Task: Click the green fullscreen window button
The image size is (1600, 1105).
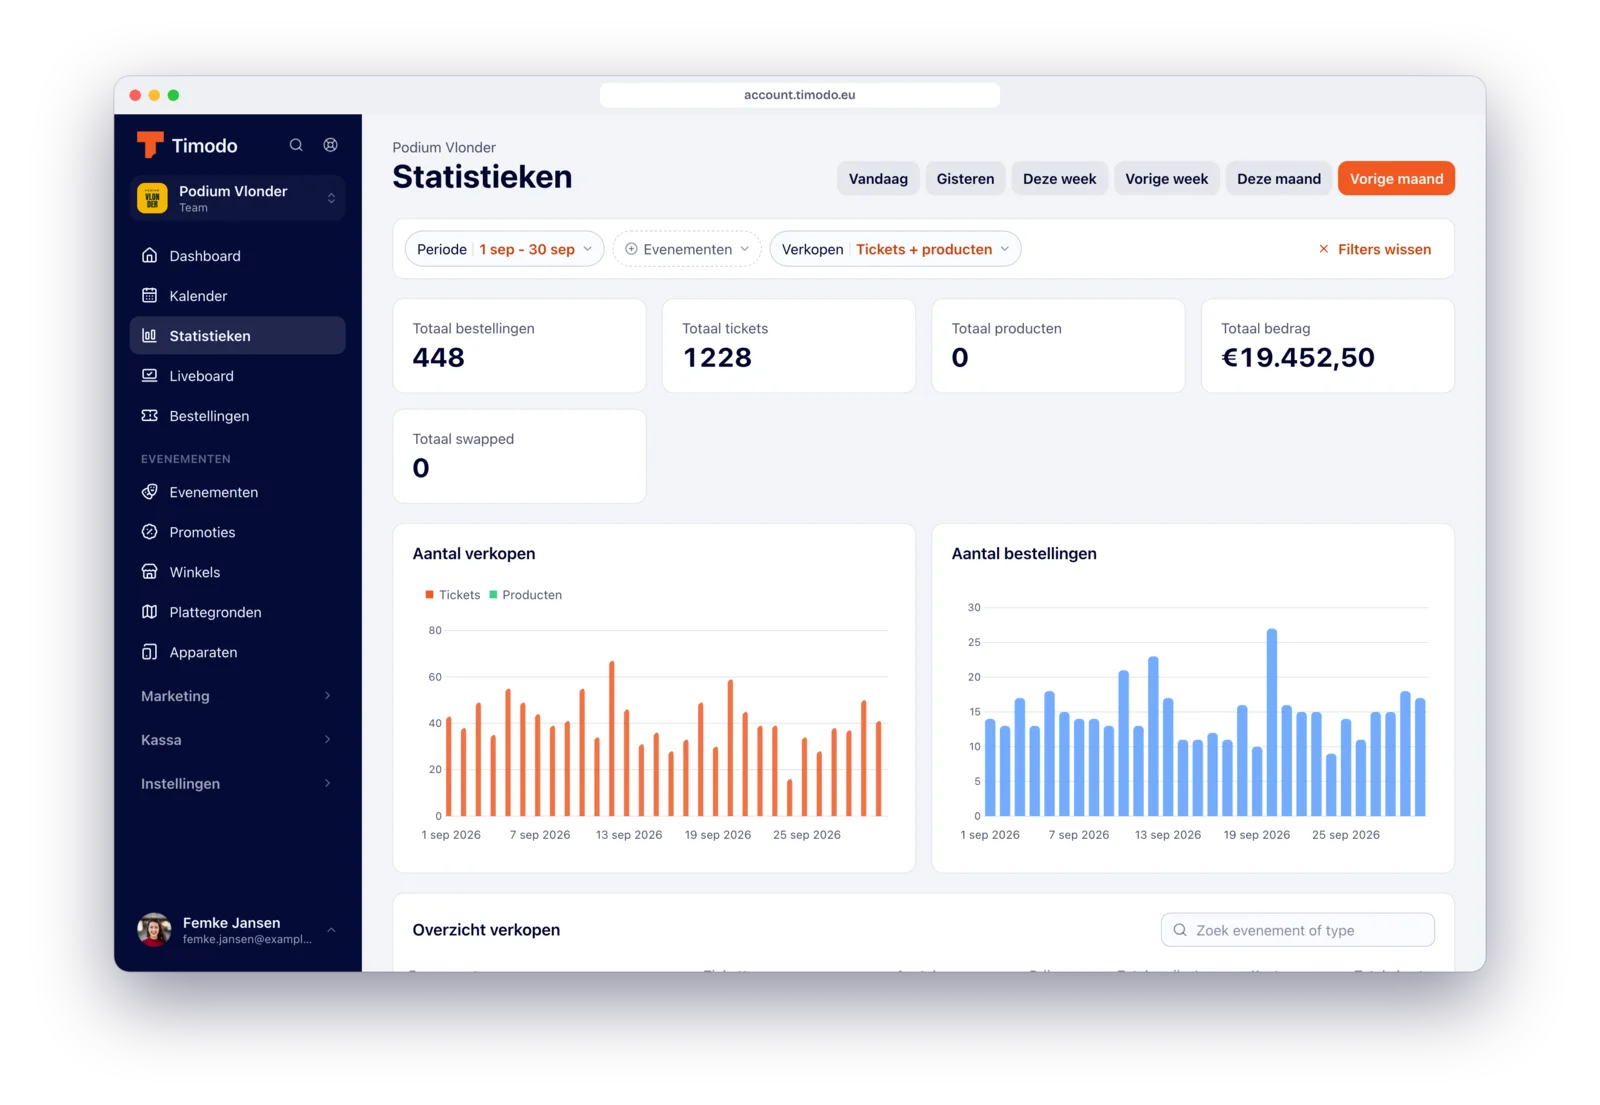Action: coord(173,95)
